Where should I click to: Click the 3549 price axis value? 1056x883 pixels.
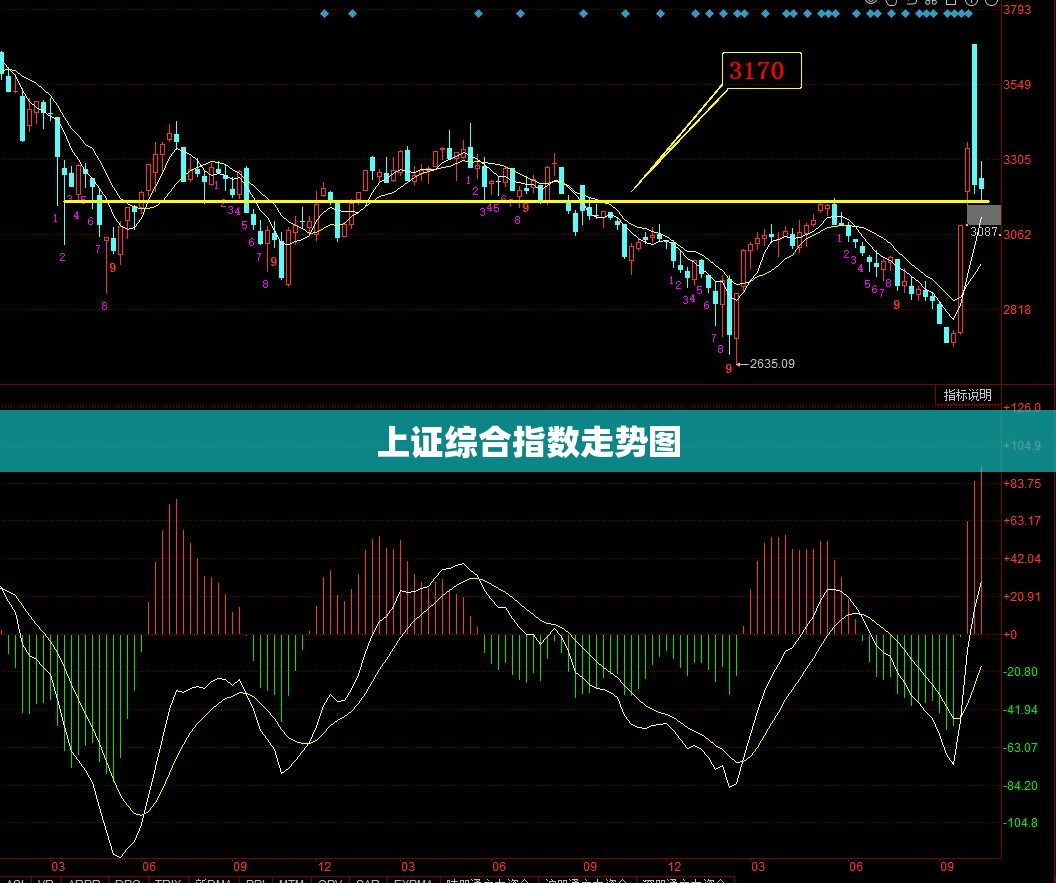(x=1017, y=85)
